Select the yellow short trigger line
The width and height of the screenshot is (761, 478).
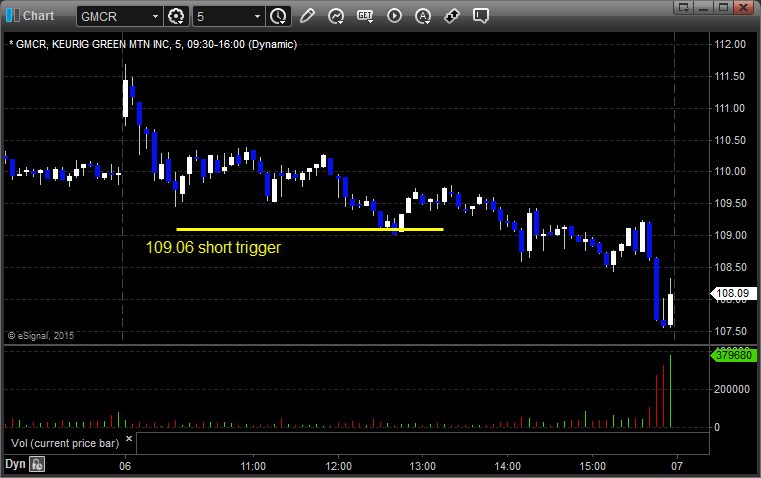click(x=310, y=229)
